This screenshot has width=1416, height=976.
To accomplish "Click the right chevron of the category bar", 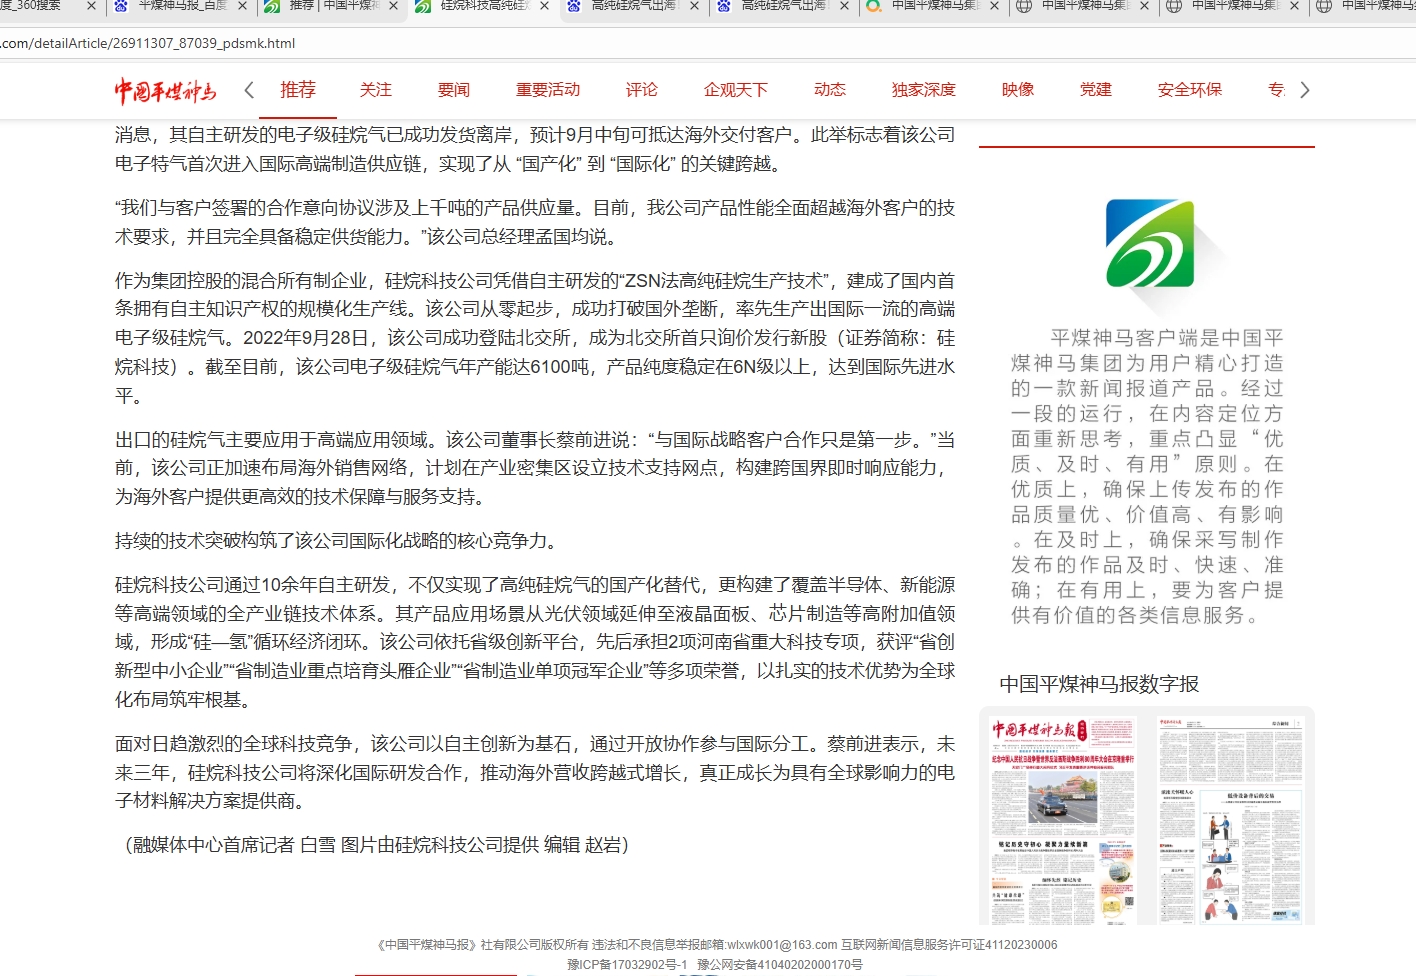I will pos(1304,90).
